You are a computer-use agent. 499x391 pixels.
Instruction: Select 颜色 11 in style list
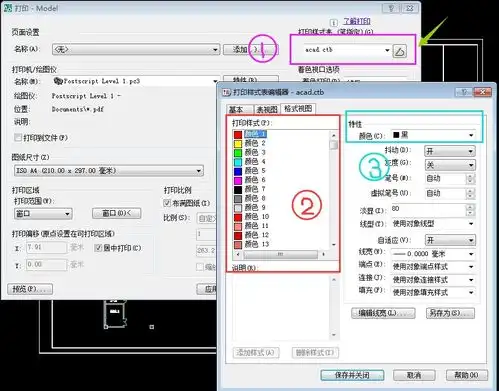tap(257, 226)
